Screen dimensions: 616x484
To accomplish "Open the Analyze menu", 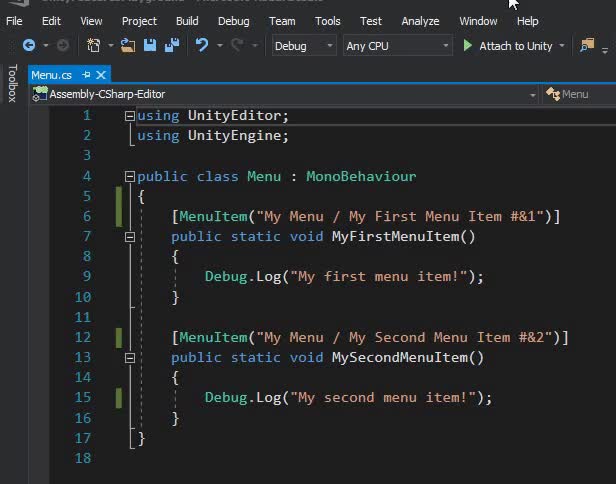I will [x=420, y=20].
